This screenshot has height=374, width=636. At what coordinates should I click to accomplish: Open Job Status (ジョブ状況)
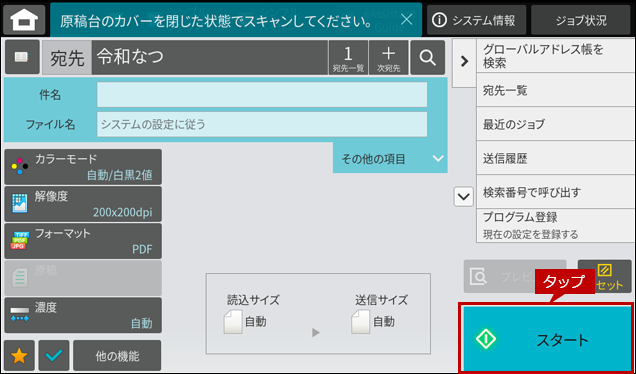pos(581,20)
